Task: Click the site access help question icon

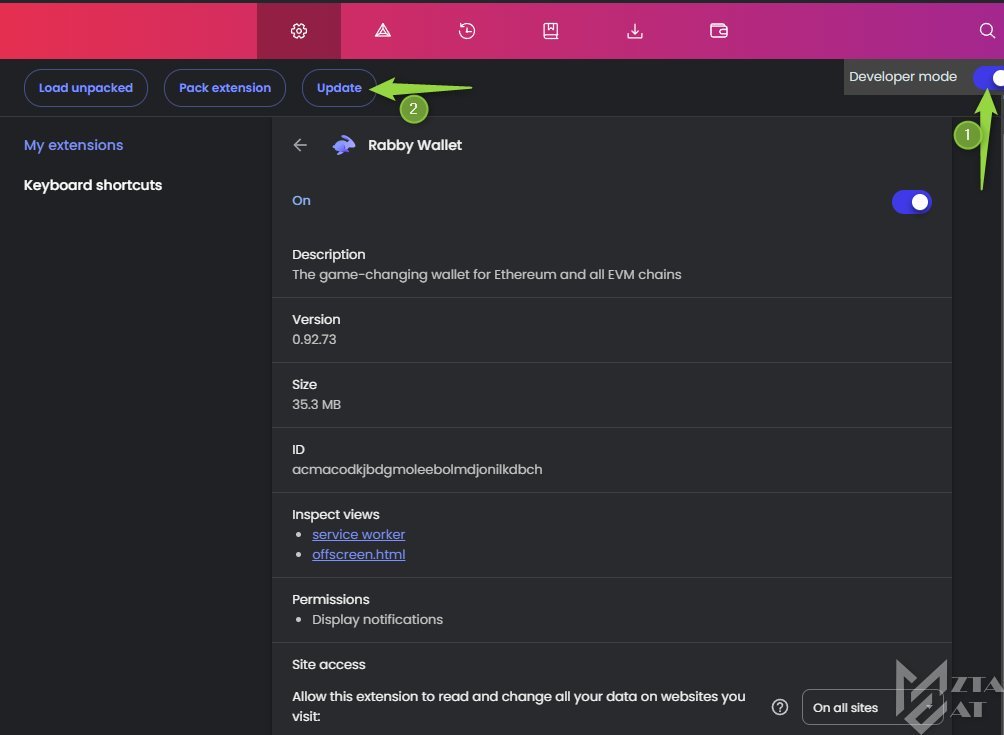Action: pos(779,707)
